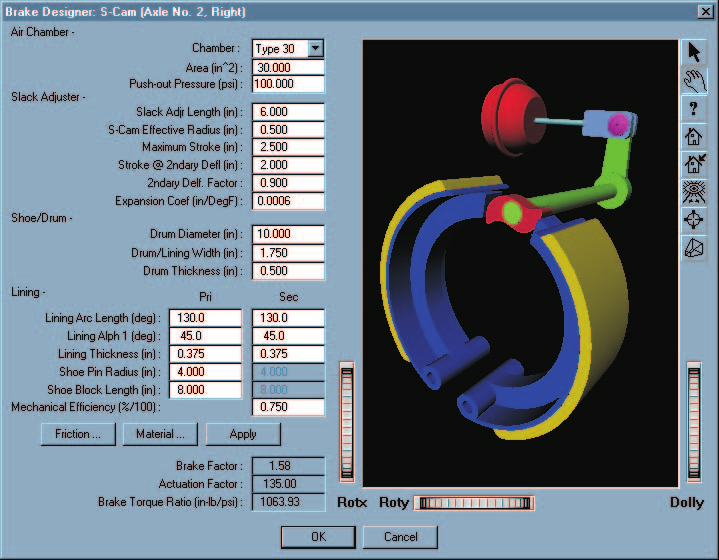
Task: Set current view as home
Action: (694, 164)
